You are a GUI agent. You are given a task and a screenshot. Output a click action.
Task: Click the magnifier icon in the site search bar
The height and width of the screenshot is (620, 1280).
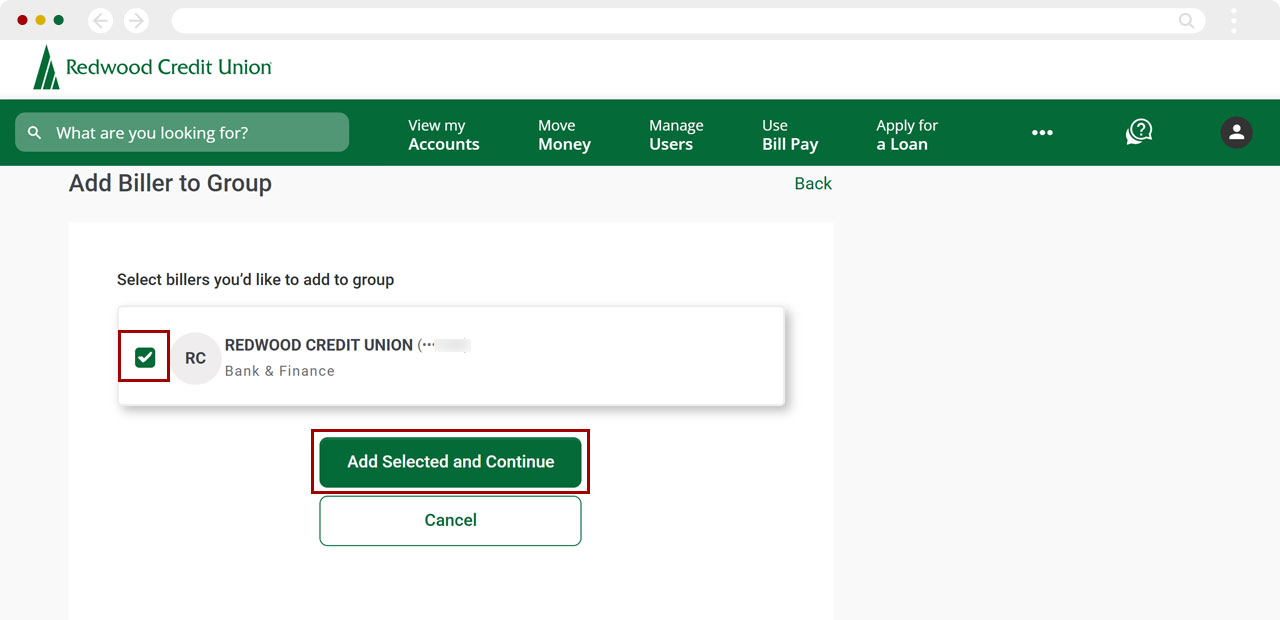pyautogui.click(x=34, y=132)
